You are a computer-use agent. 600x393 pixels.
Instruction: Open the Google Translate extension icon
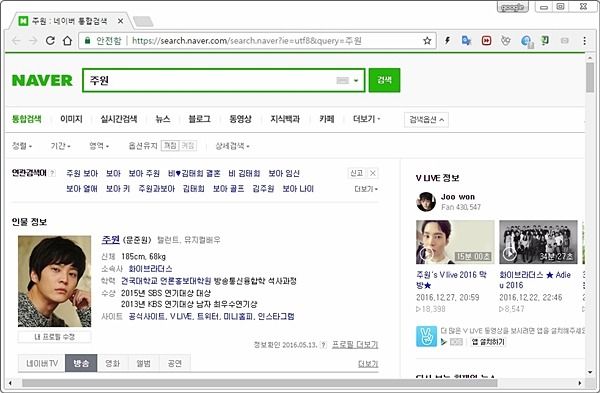(x=466, y=40)
